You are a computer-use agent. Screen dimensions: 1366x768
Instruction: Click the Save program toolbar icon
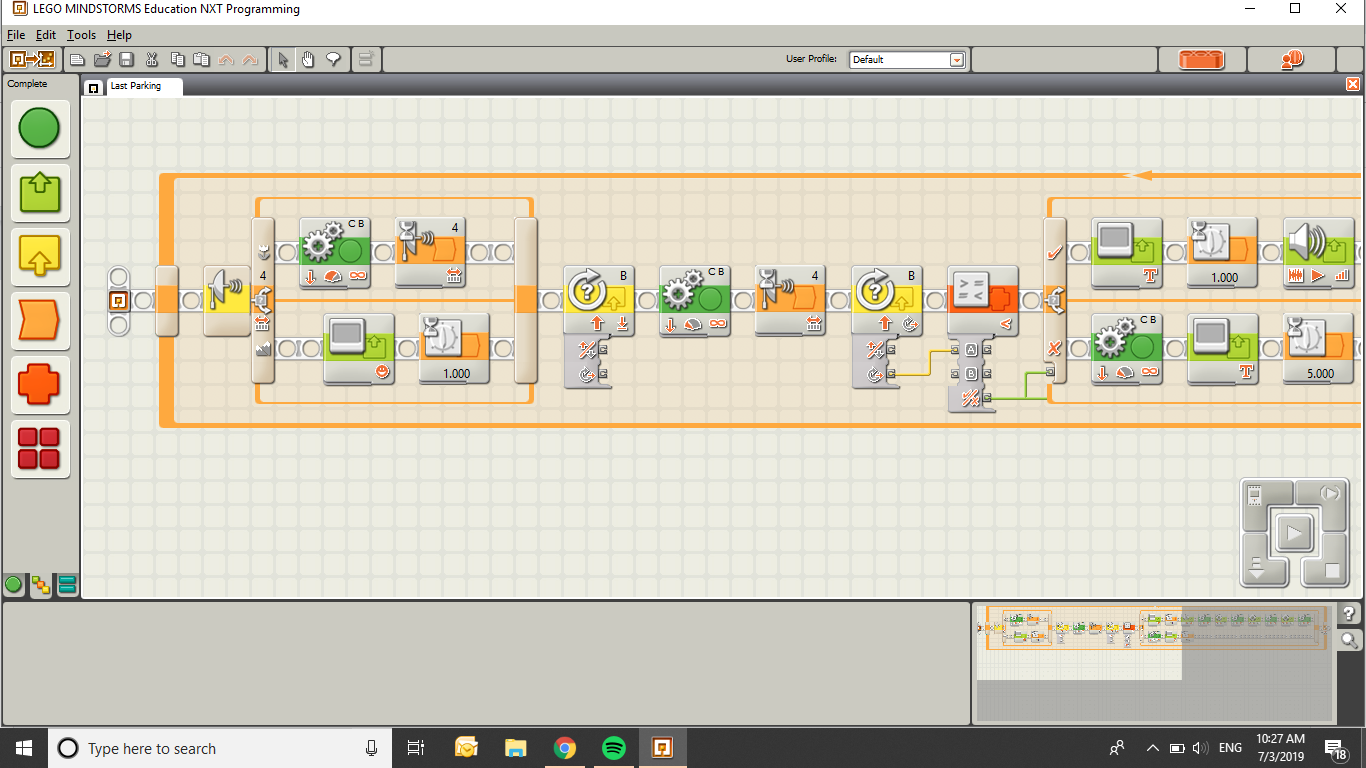pos(127,60)
